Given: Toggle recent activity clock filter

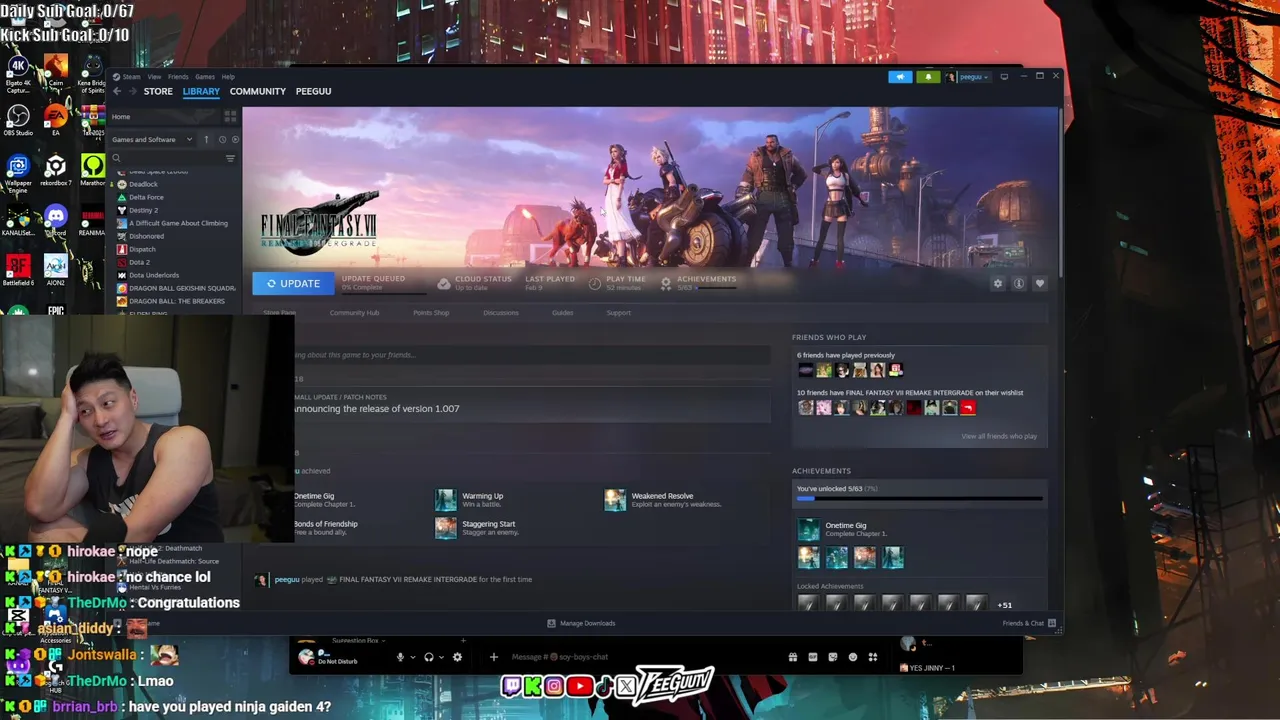Looking at the screenshot, I should (x=222, y=139).
